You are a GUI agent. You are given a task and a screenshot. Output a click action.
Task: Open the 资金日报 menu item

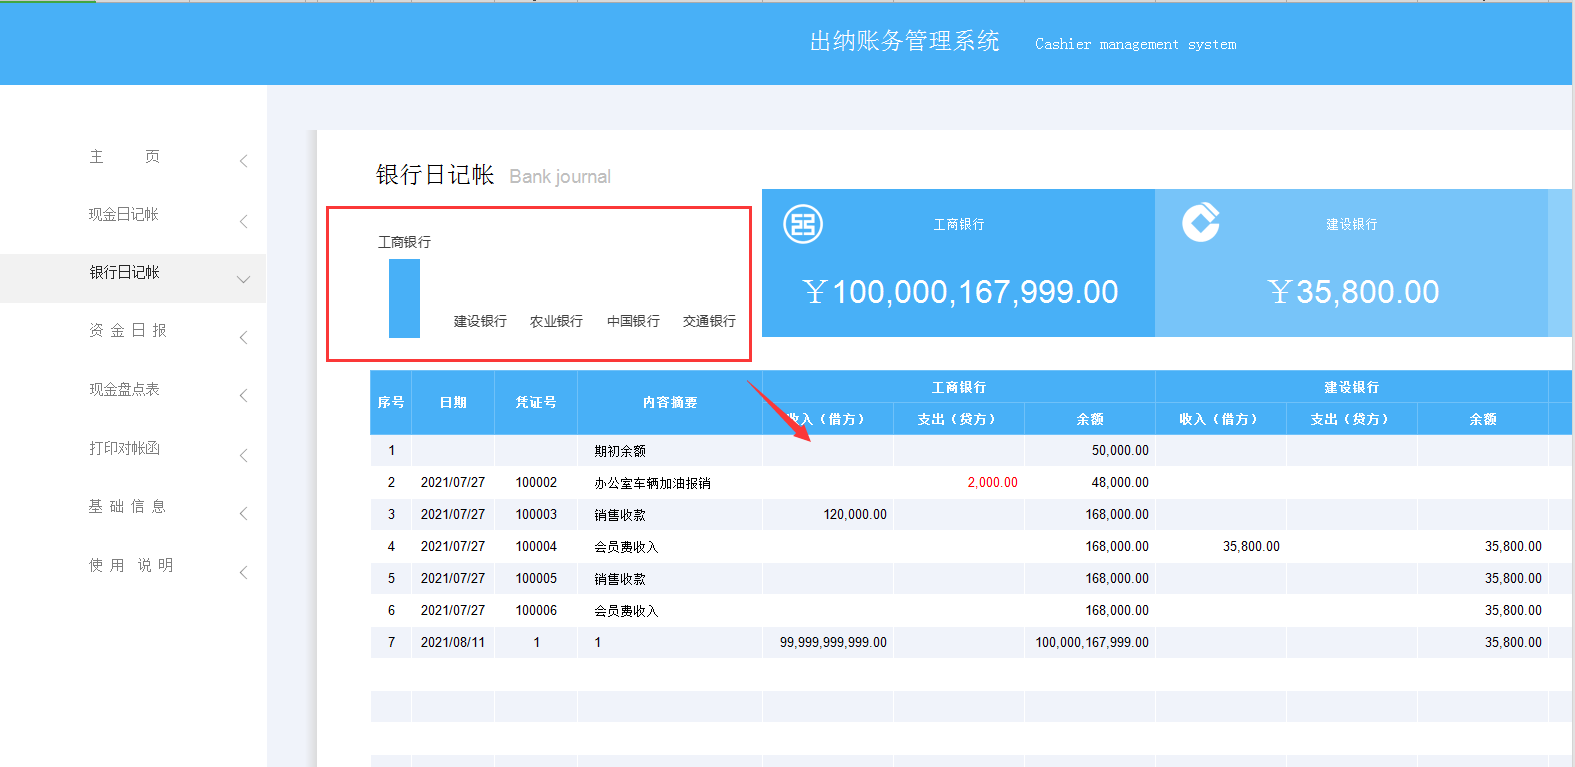(128, 331)
